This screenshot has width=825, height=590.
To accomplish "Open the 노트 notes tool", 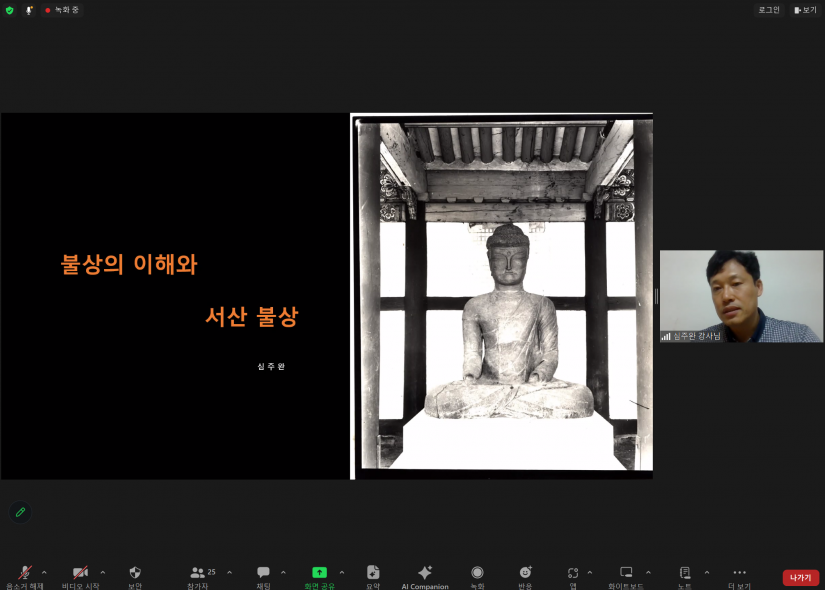I will tap(685, 574).
